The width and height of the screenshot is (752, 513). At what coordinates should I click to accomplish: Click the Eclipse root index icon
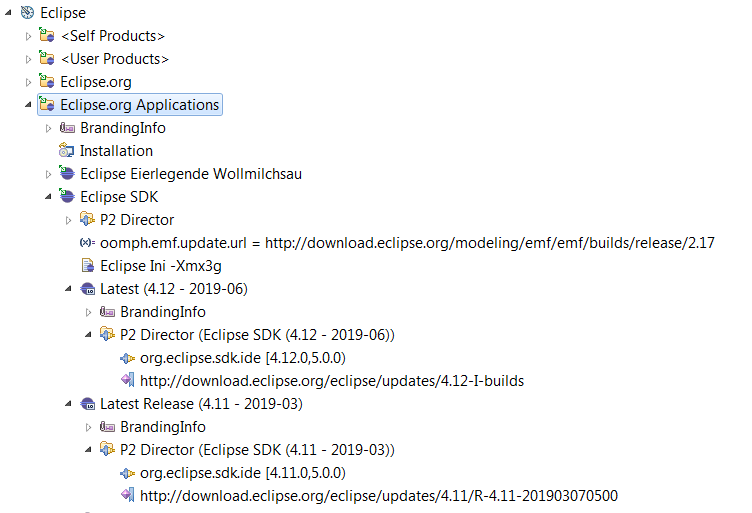pyautogui.click(x=27, y=12)
